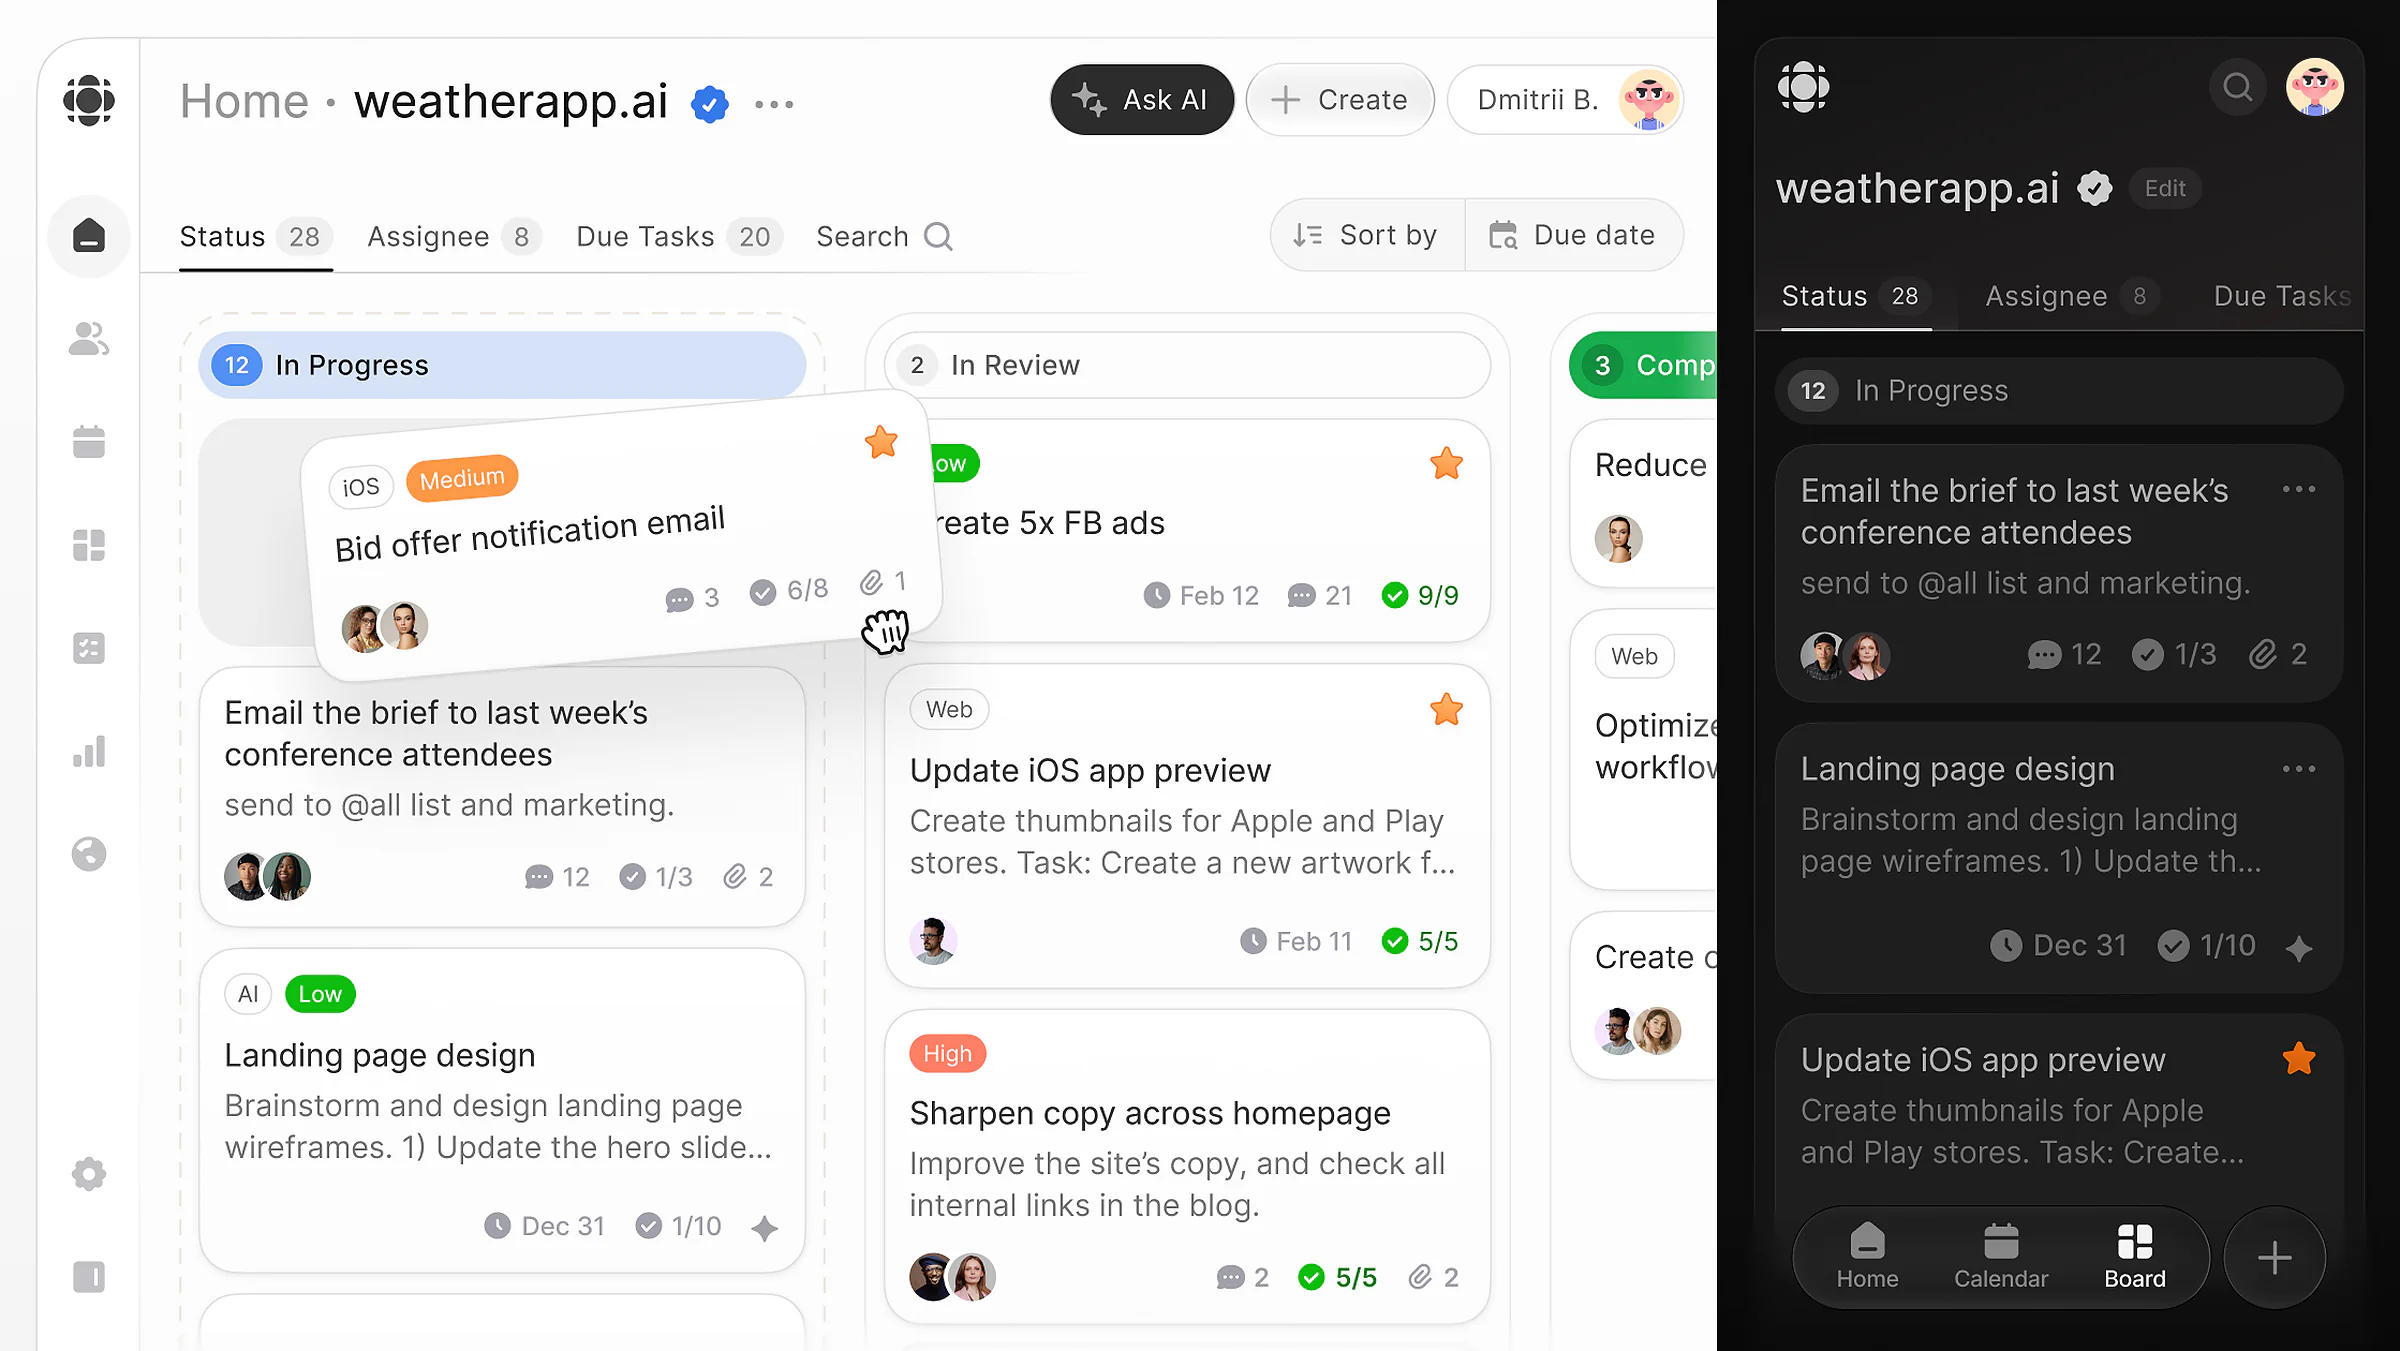The width and height of the screenshot is (2400, 1351).
Task: Open the globe sidebar icon
Action: [89, 854]
